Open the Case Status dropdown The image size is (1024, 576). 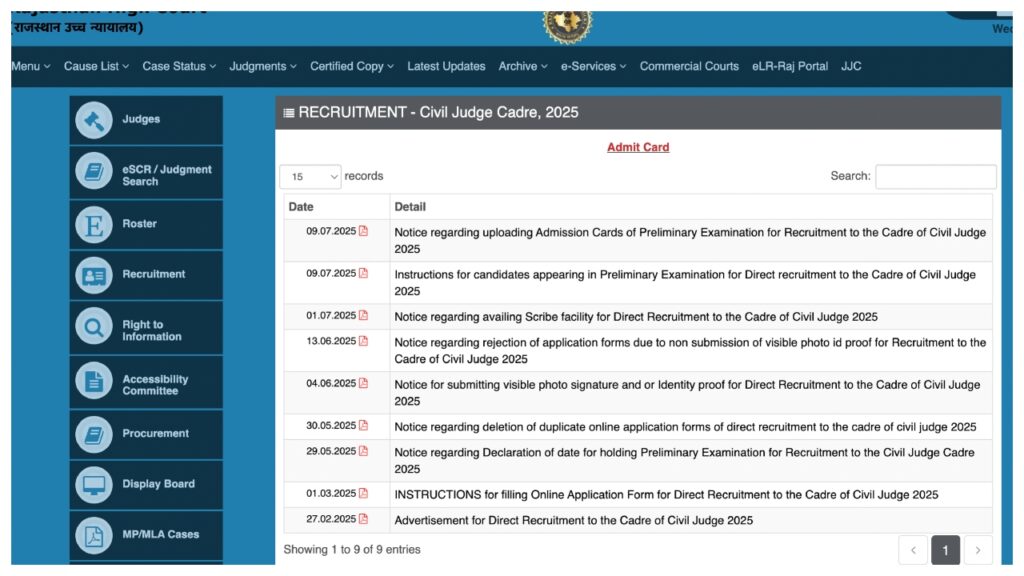pyautogui.click(x=179, y=66)
